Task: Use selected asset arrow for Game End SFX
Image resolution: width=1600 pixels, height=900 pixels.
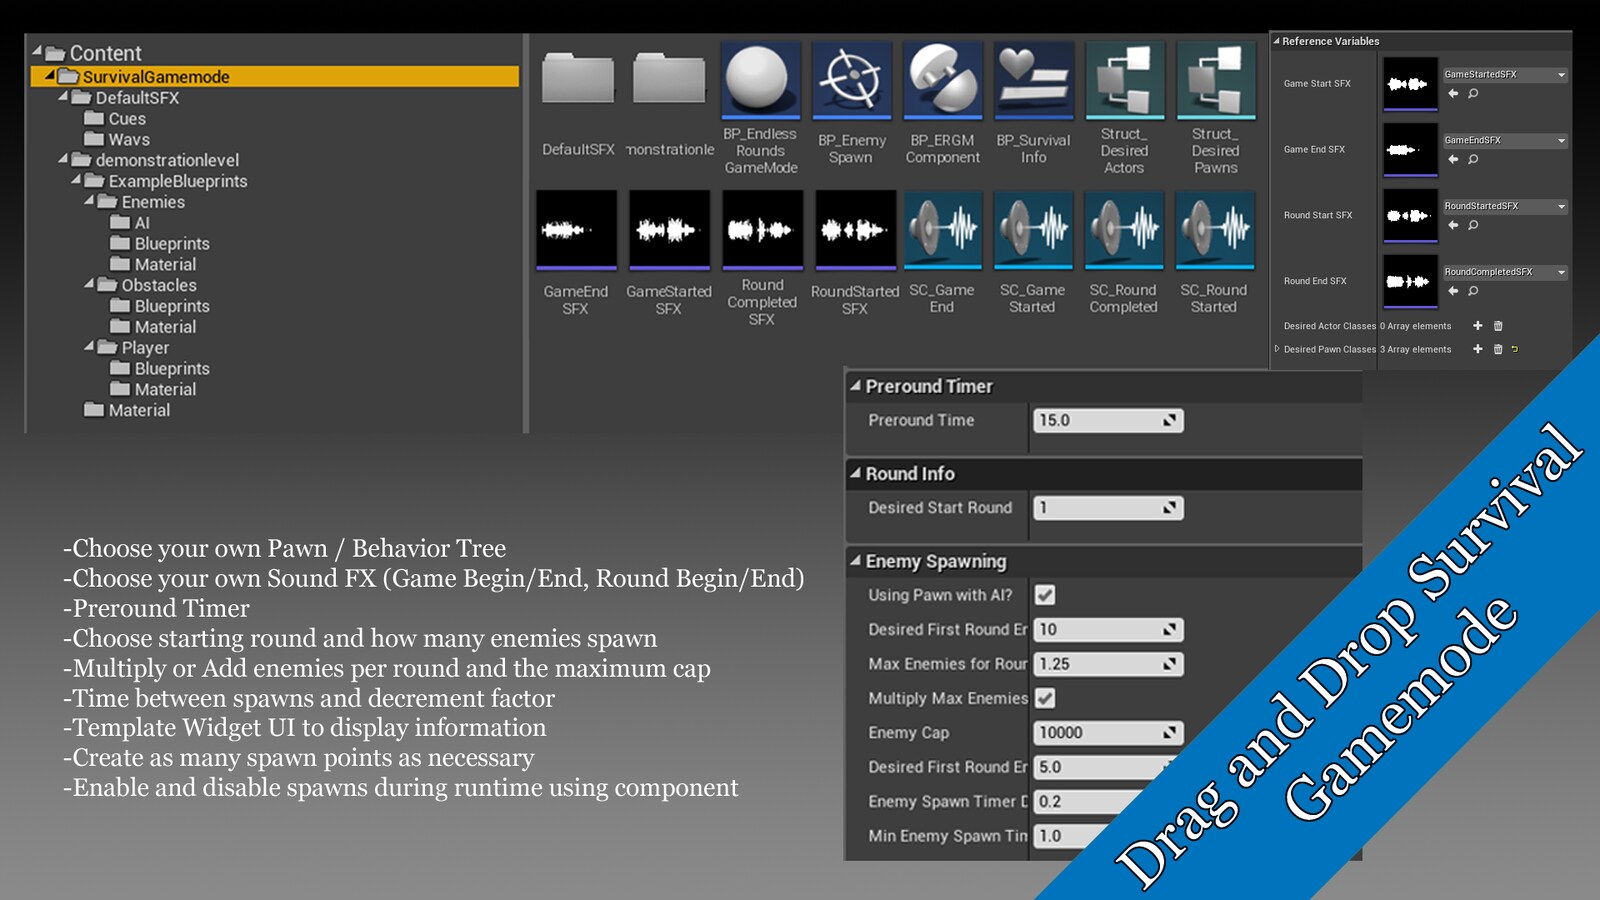Action: [x=1453, y=159]
